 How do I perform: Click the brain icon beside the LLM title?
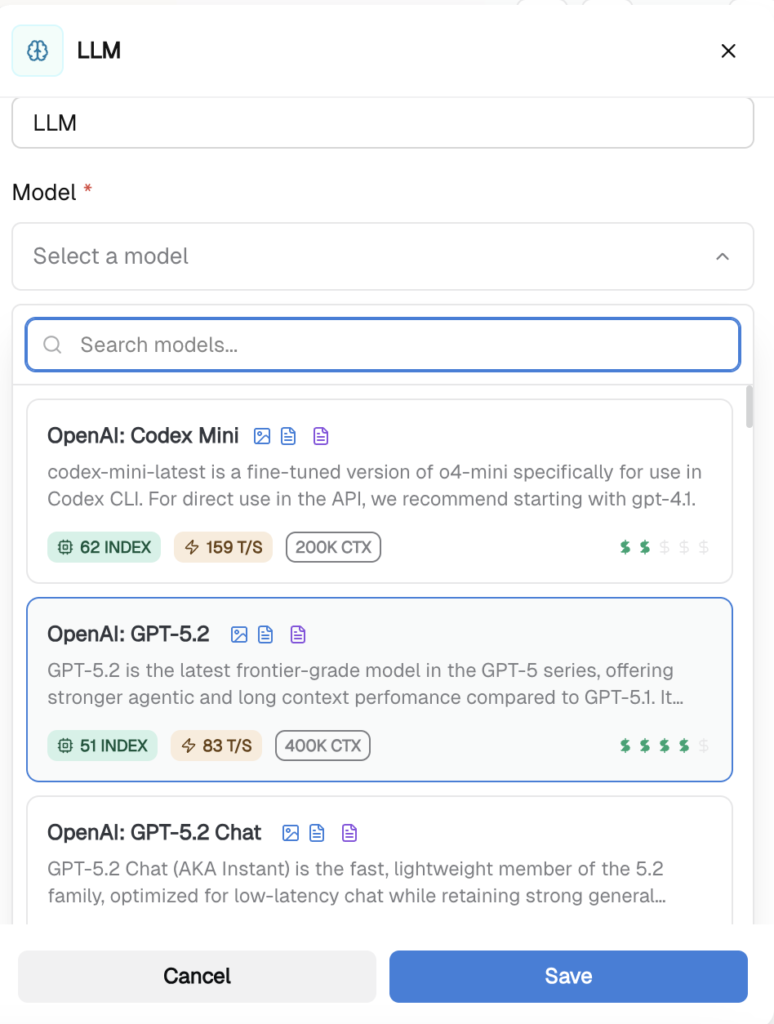36,50
